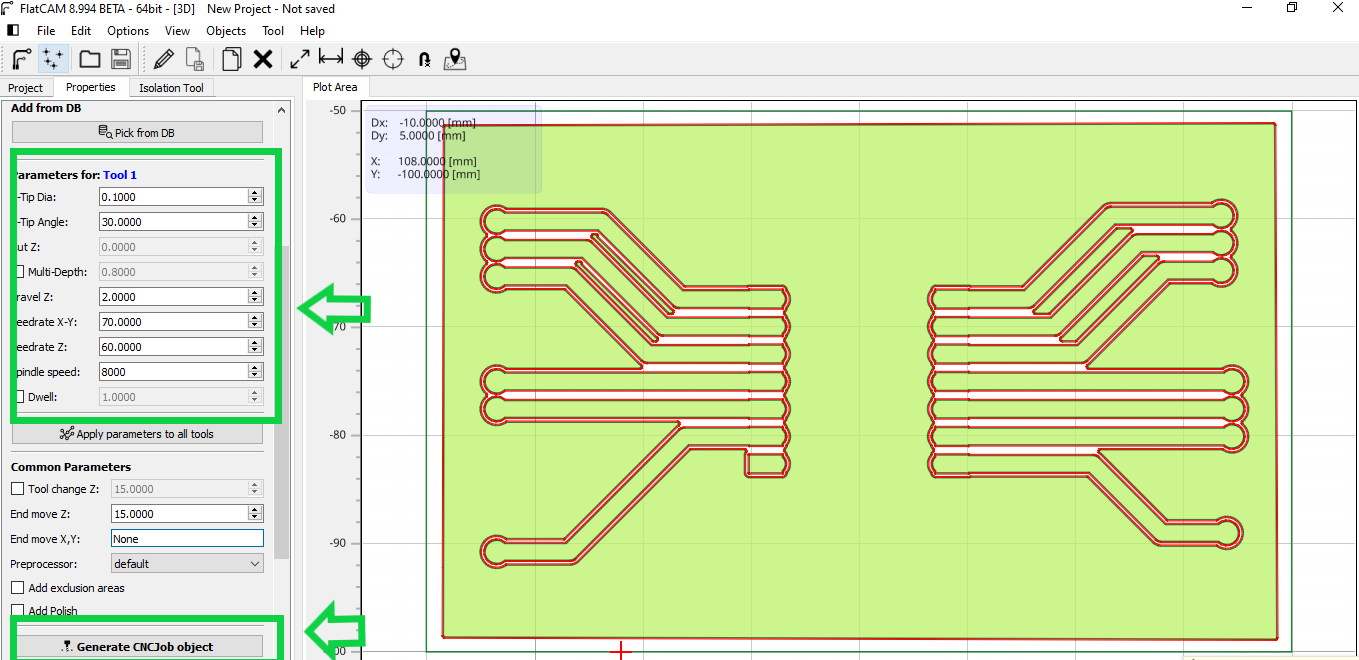The width and height of the screenshot is (1359, 660).
Task: Open the Preprocessor dropdown
Action: [x=186, y=563]
